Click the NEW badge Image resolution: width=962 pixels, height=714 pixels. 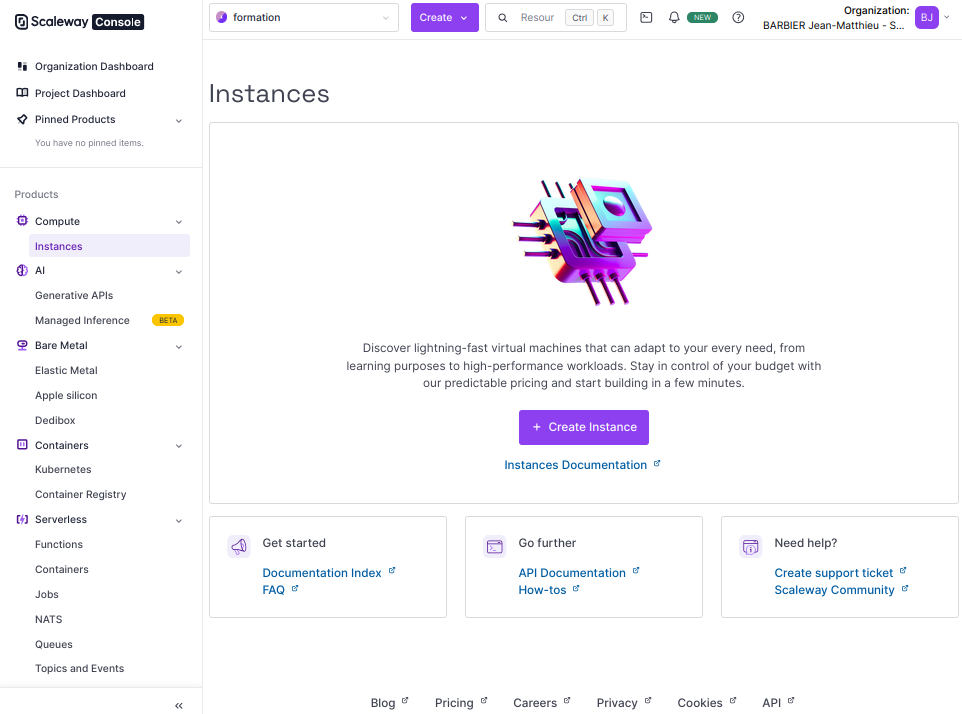(x=702, y=17)
